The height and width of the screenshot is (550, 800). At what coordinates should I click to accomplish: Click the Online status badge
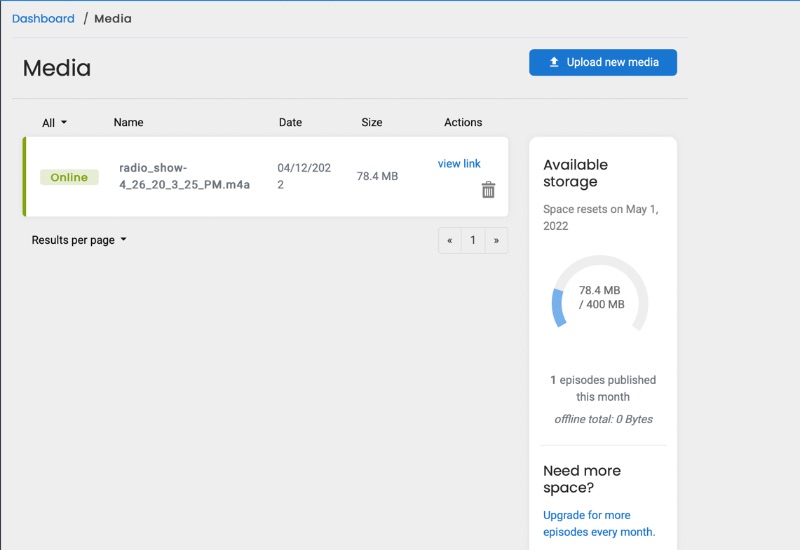69,177
